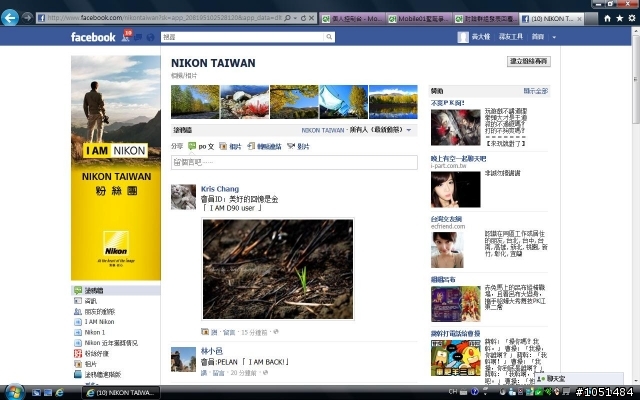Open the first photo strip thumbnail
This screenshot has height=400, width=640.
pos(195,102)
